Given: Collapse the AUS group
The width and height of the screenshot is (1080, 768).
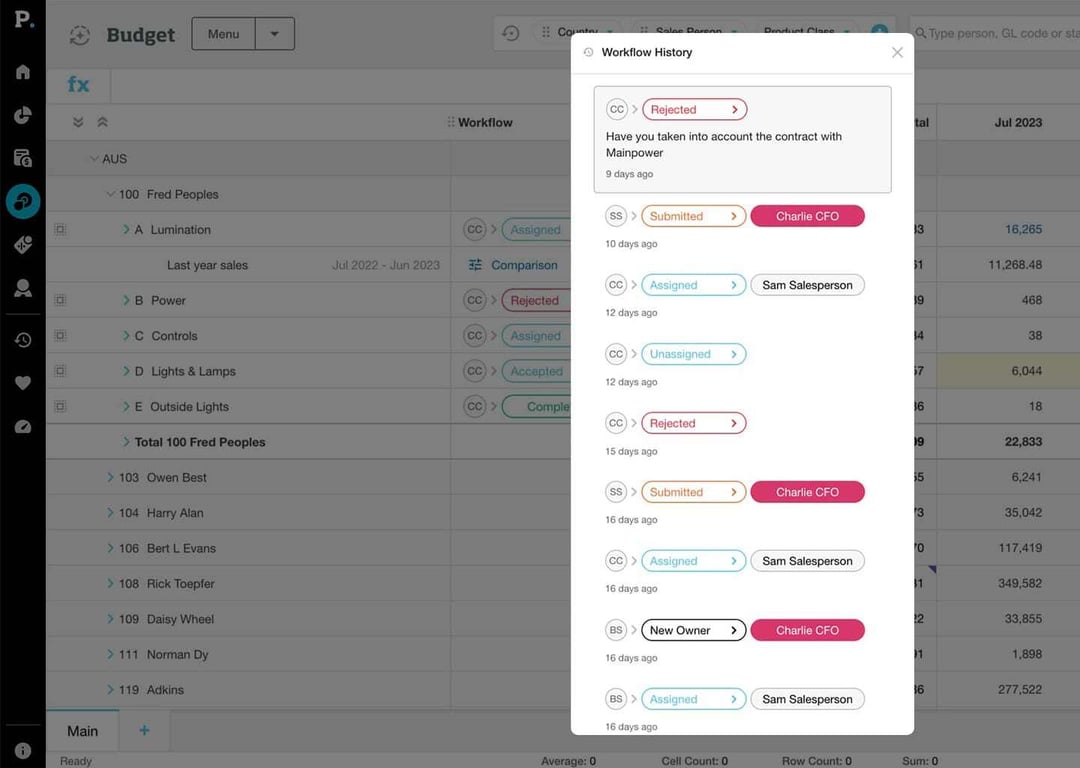Looking at the screenshot, I should 94,159.
